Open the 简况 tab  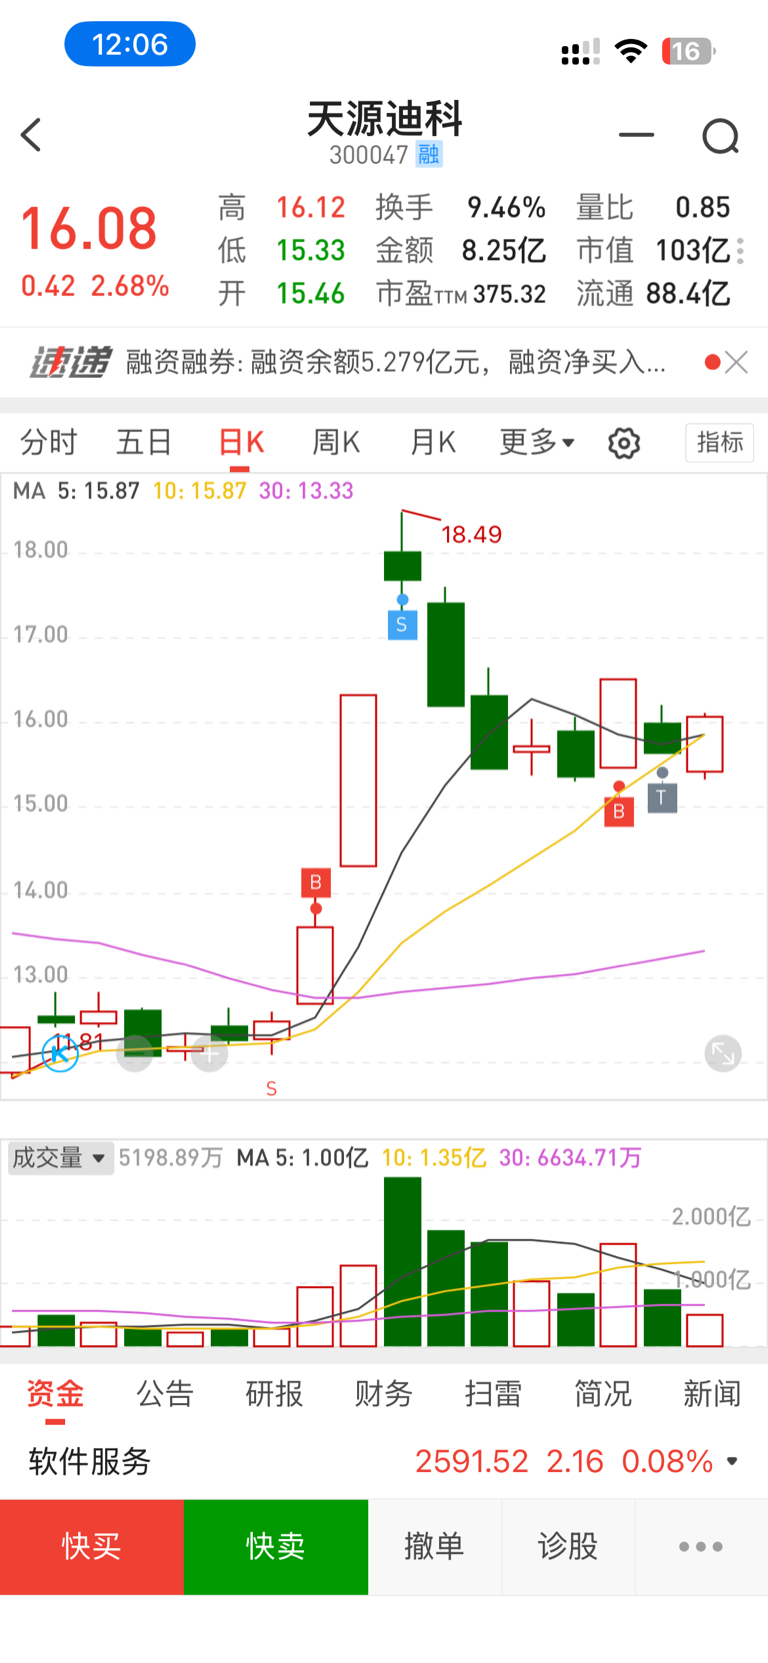602,1393
